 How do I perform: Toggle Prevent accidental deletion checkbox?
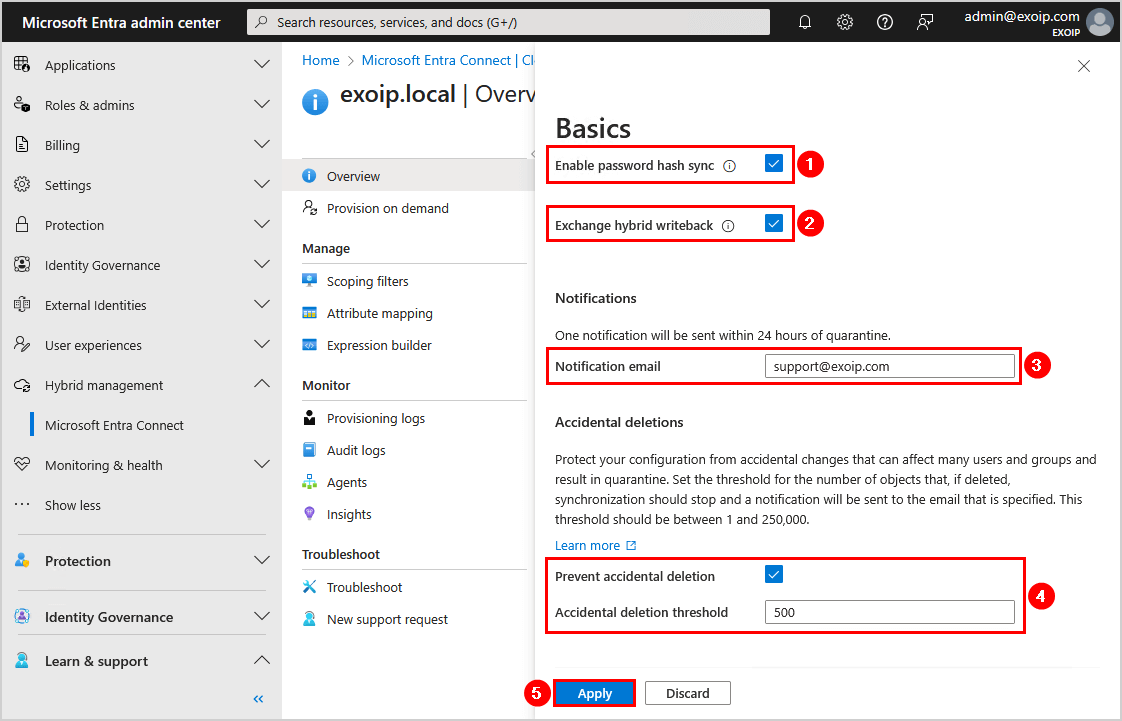click(774, 574)
